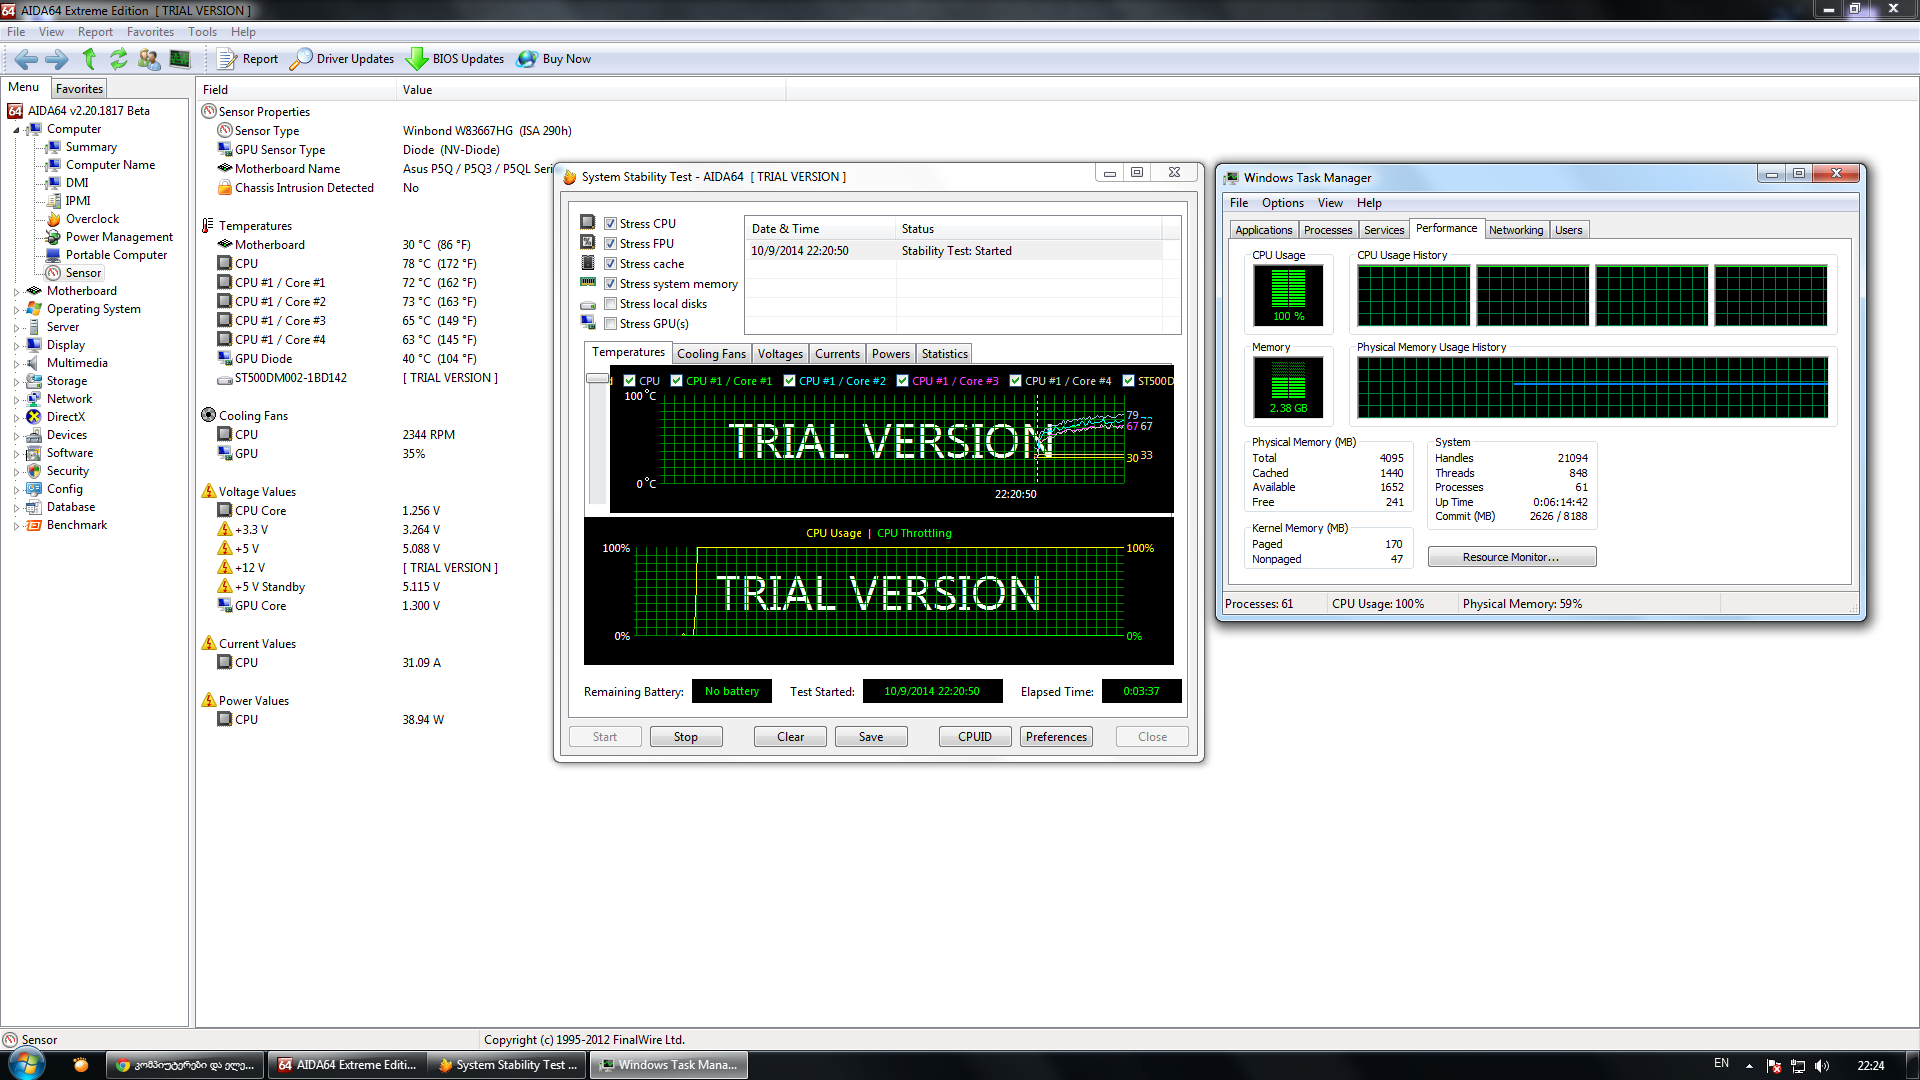Collapse the Computer tree node
This screenshot has width=1920, height=1080.
(x=16, y=130)
